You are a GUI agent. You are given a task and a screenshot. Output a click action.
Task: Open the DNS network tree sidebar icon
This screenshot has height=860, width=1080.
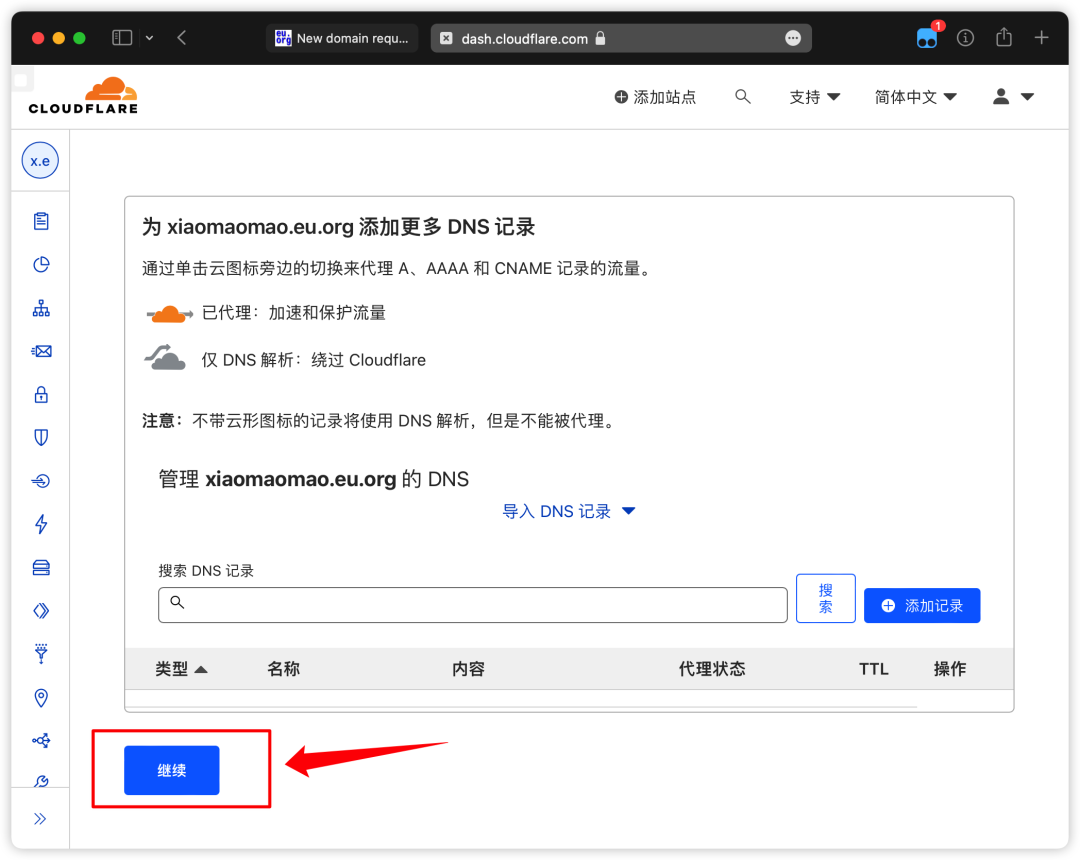click(41, 308)
